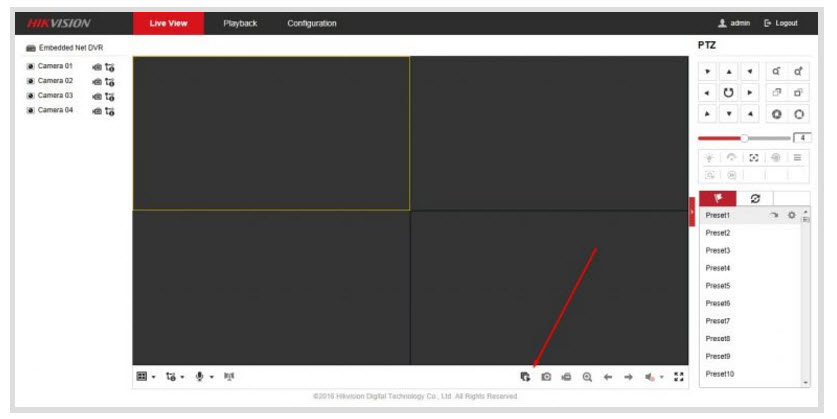This screenshot has width=837, height=419.
Task: Switch to the Playback tab
Action: (240, 23)
